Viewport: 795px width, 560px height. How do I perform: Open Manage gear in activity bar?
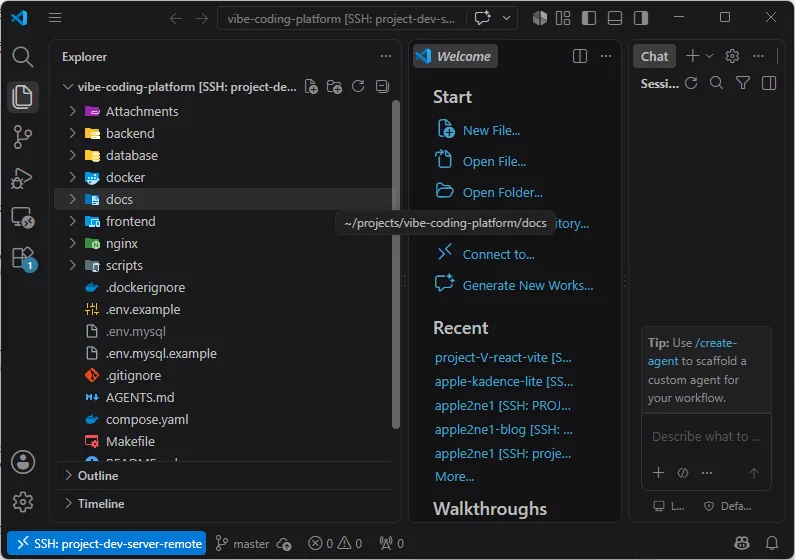(23, 502)
